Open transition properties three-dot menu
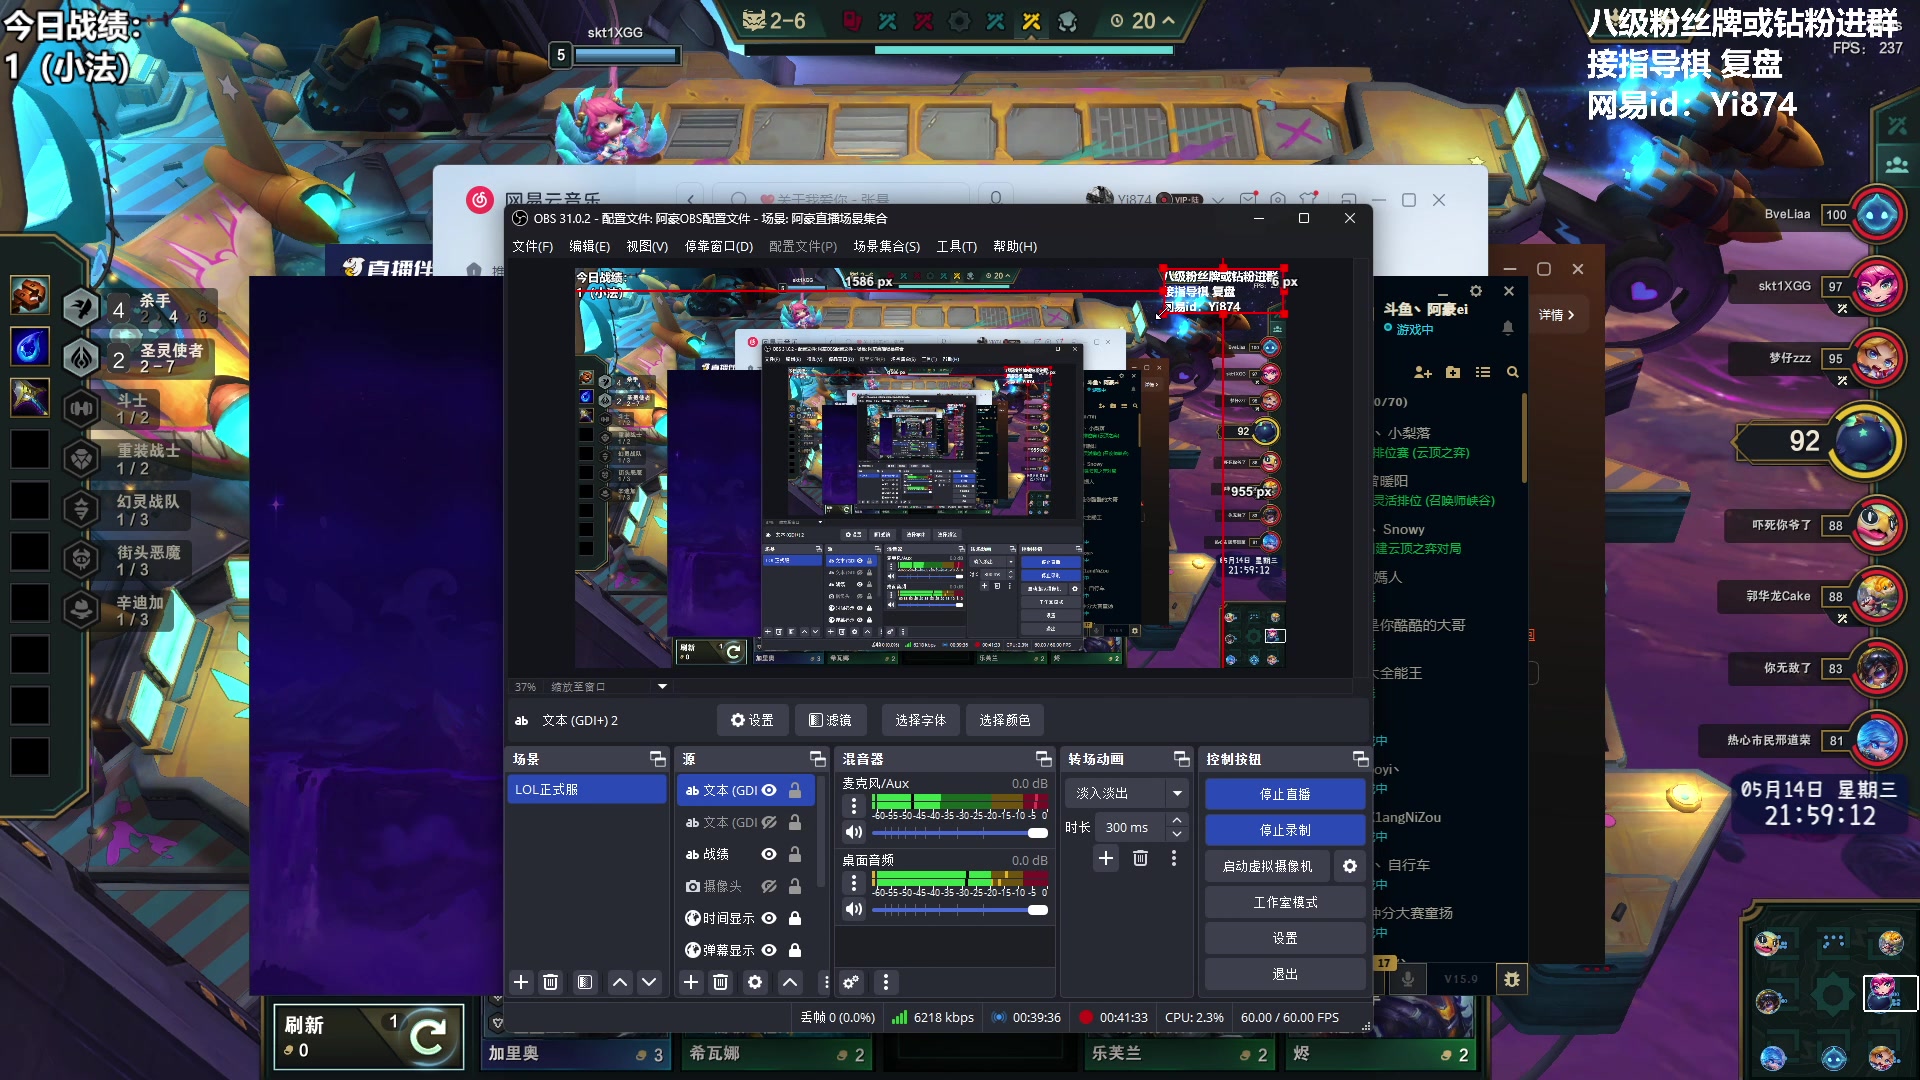Viewport: 1920px width, 1080px height. (x=1174, y=858)
